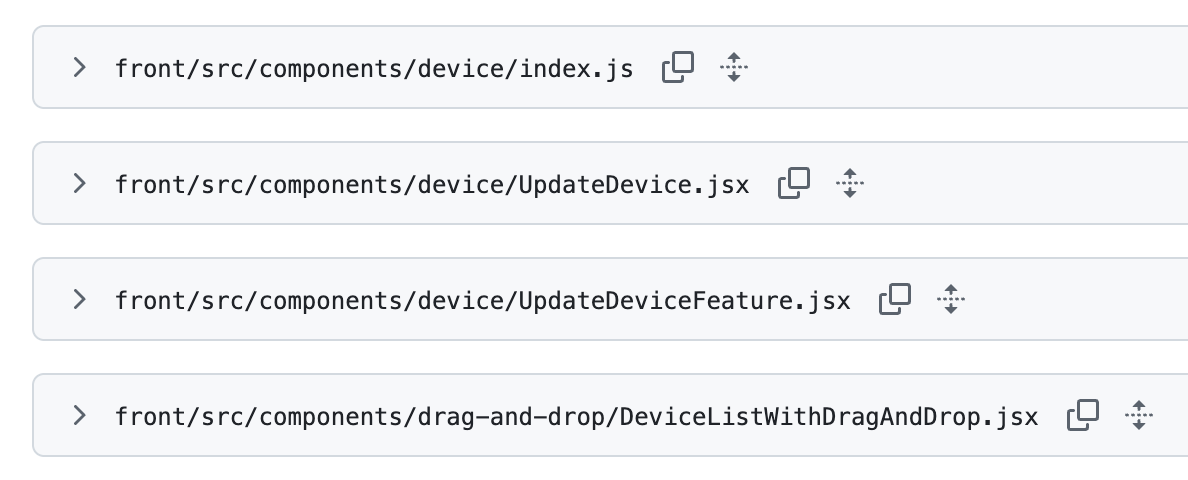Image resolution: width=1188 pixels, height=480 pixels.
Task: Expand all lines of DeviceListWithDragAndDrop.jsx
Action: 1139,415
